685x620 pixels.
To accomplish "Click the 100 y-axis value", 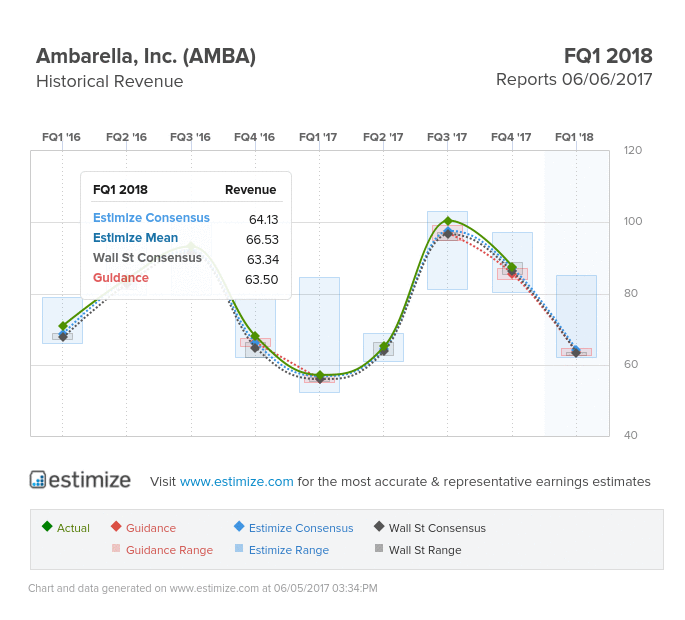I will (x=633, y=222).
